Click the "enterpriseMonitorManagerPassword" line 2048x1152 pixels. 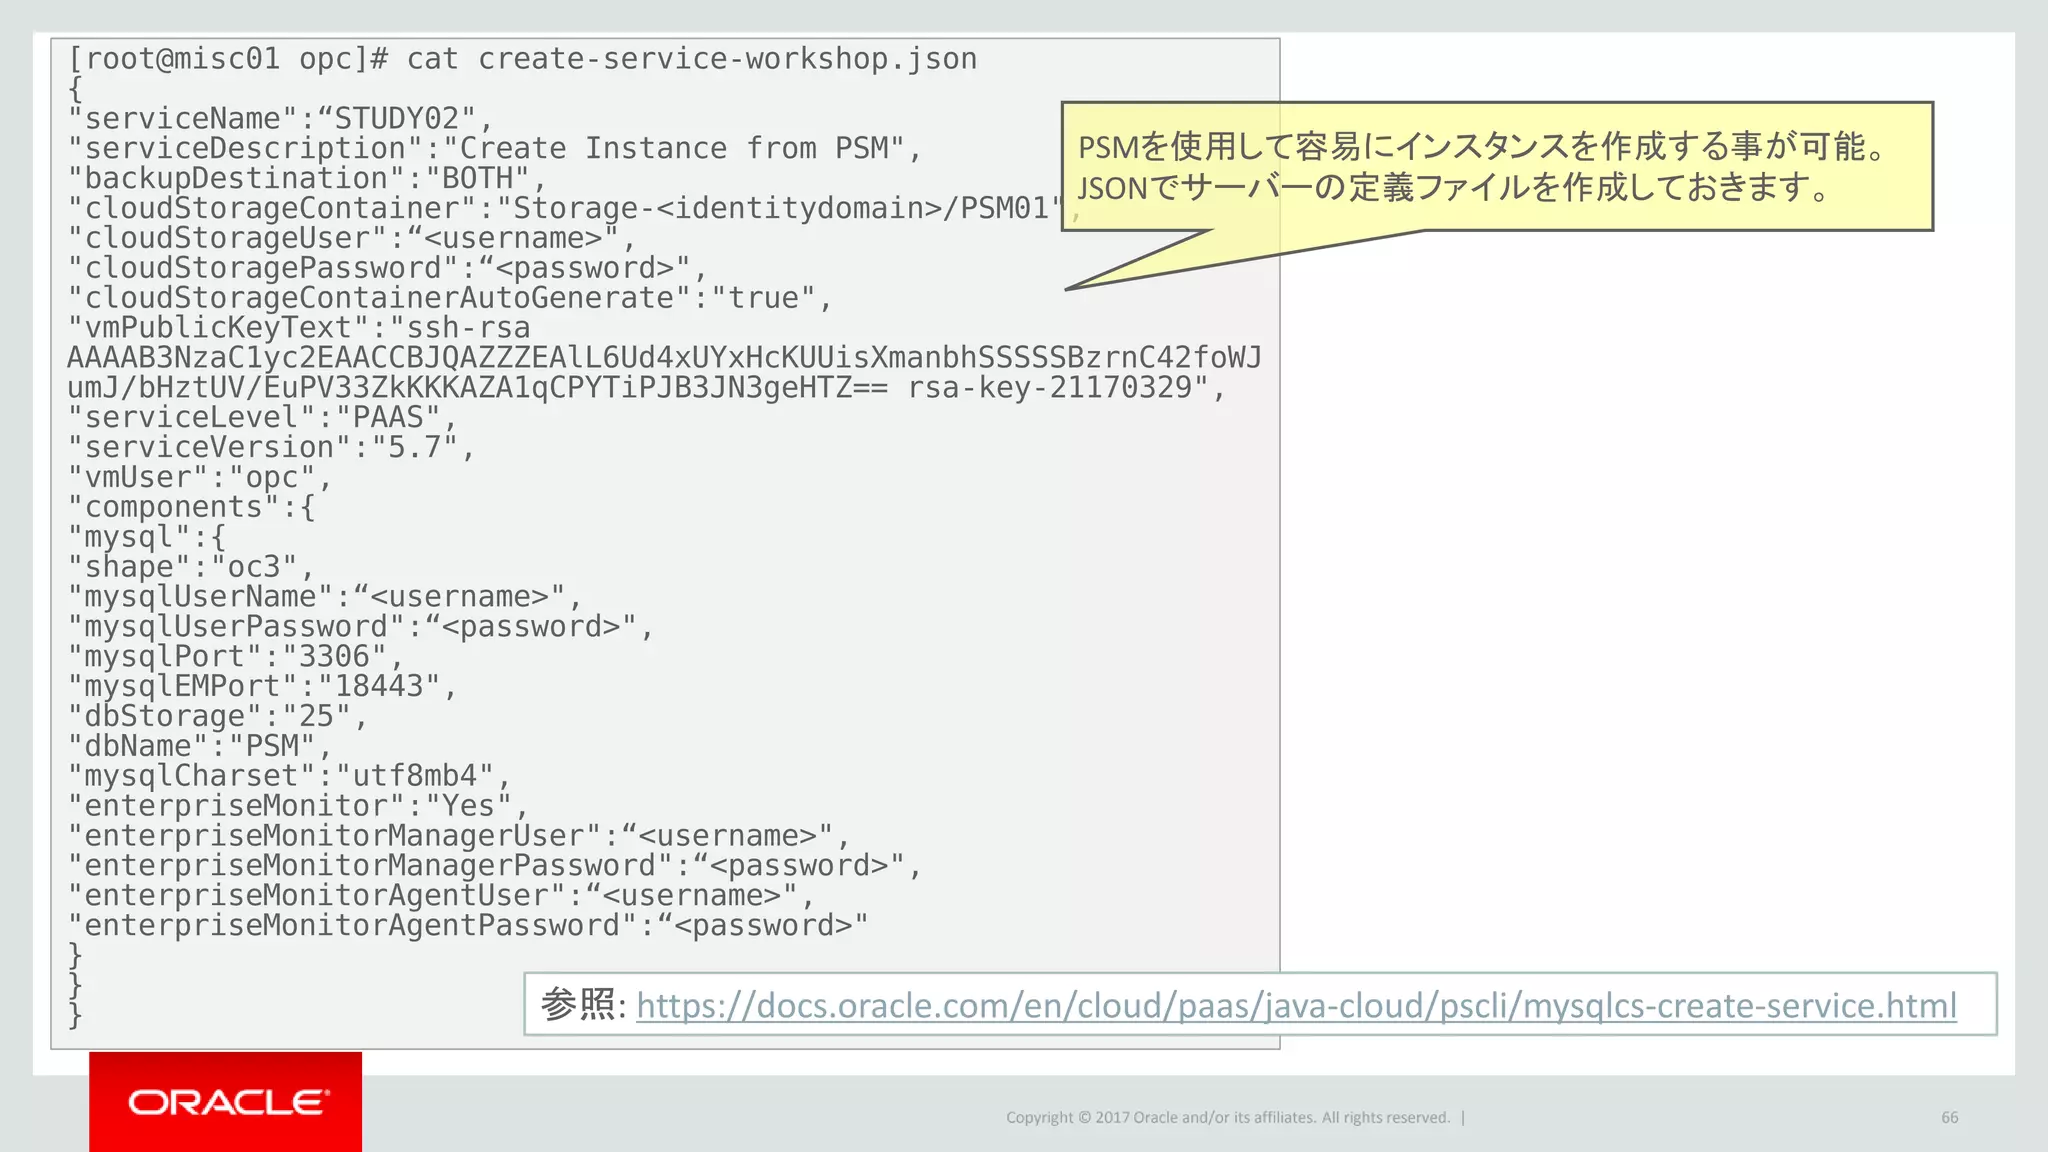[x=494, y=867]
